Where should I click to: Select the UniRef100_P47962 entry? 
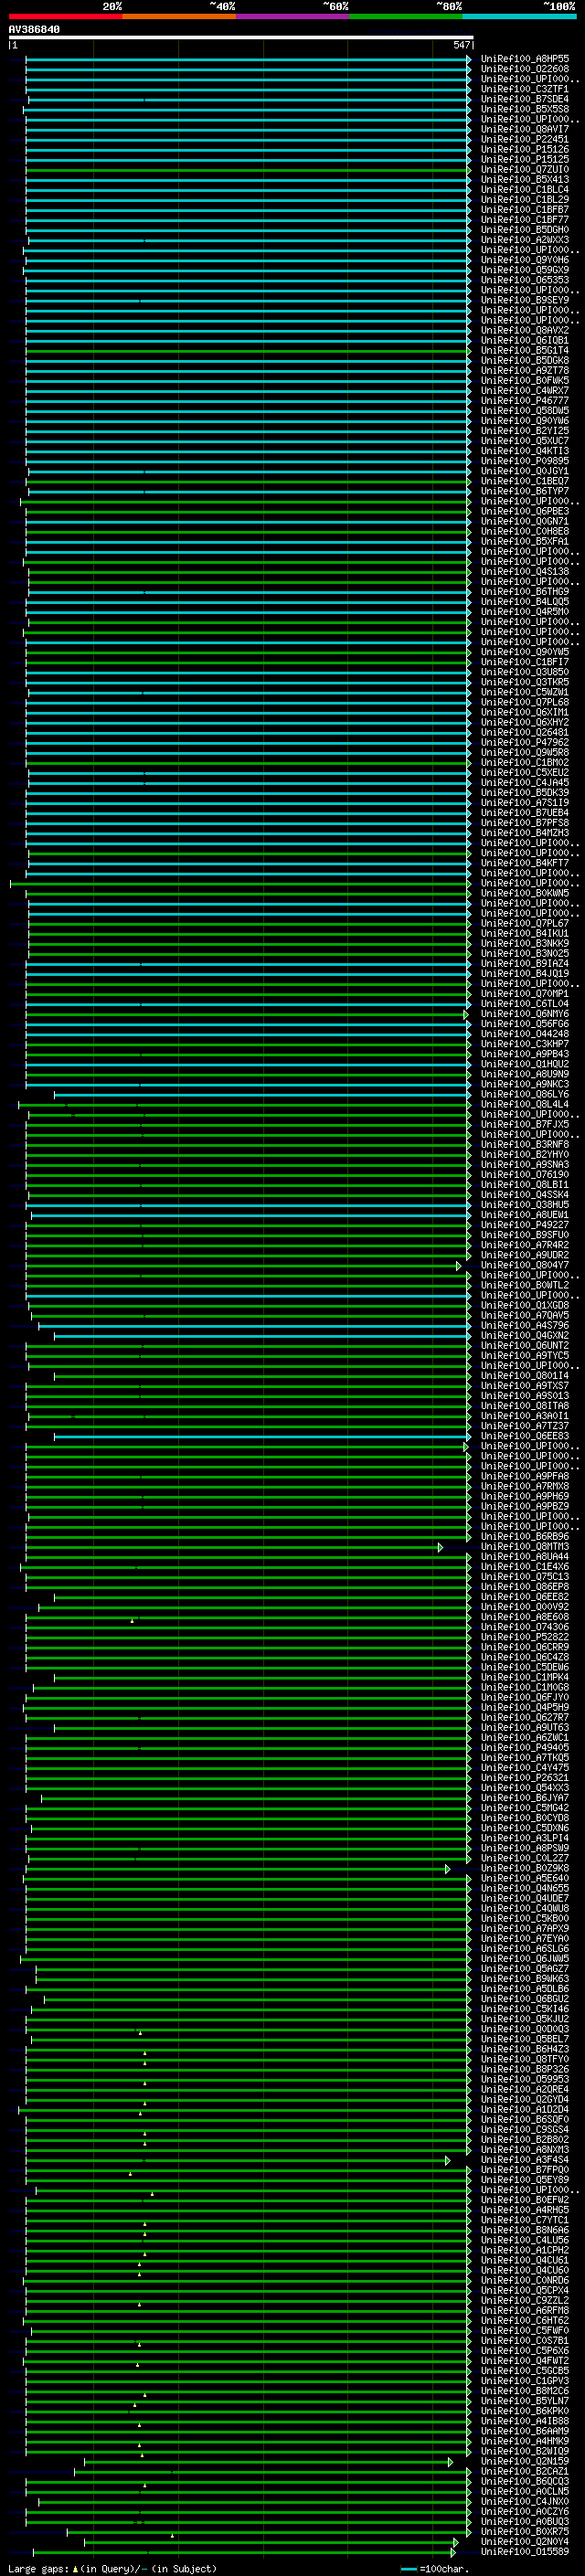pos(525,742)
